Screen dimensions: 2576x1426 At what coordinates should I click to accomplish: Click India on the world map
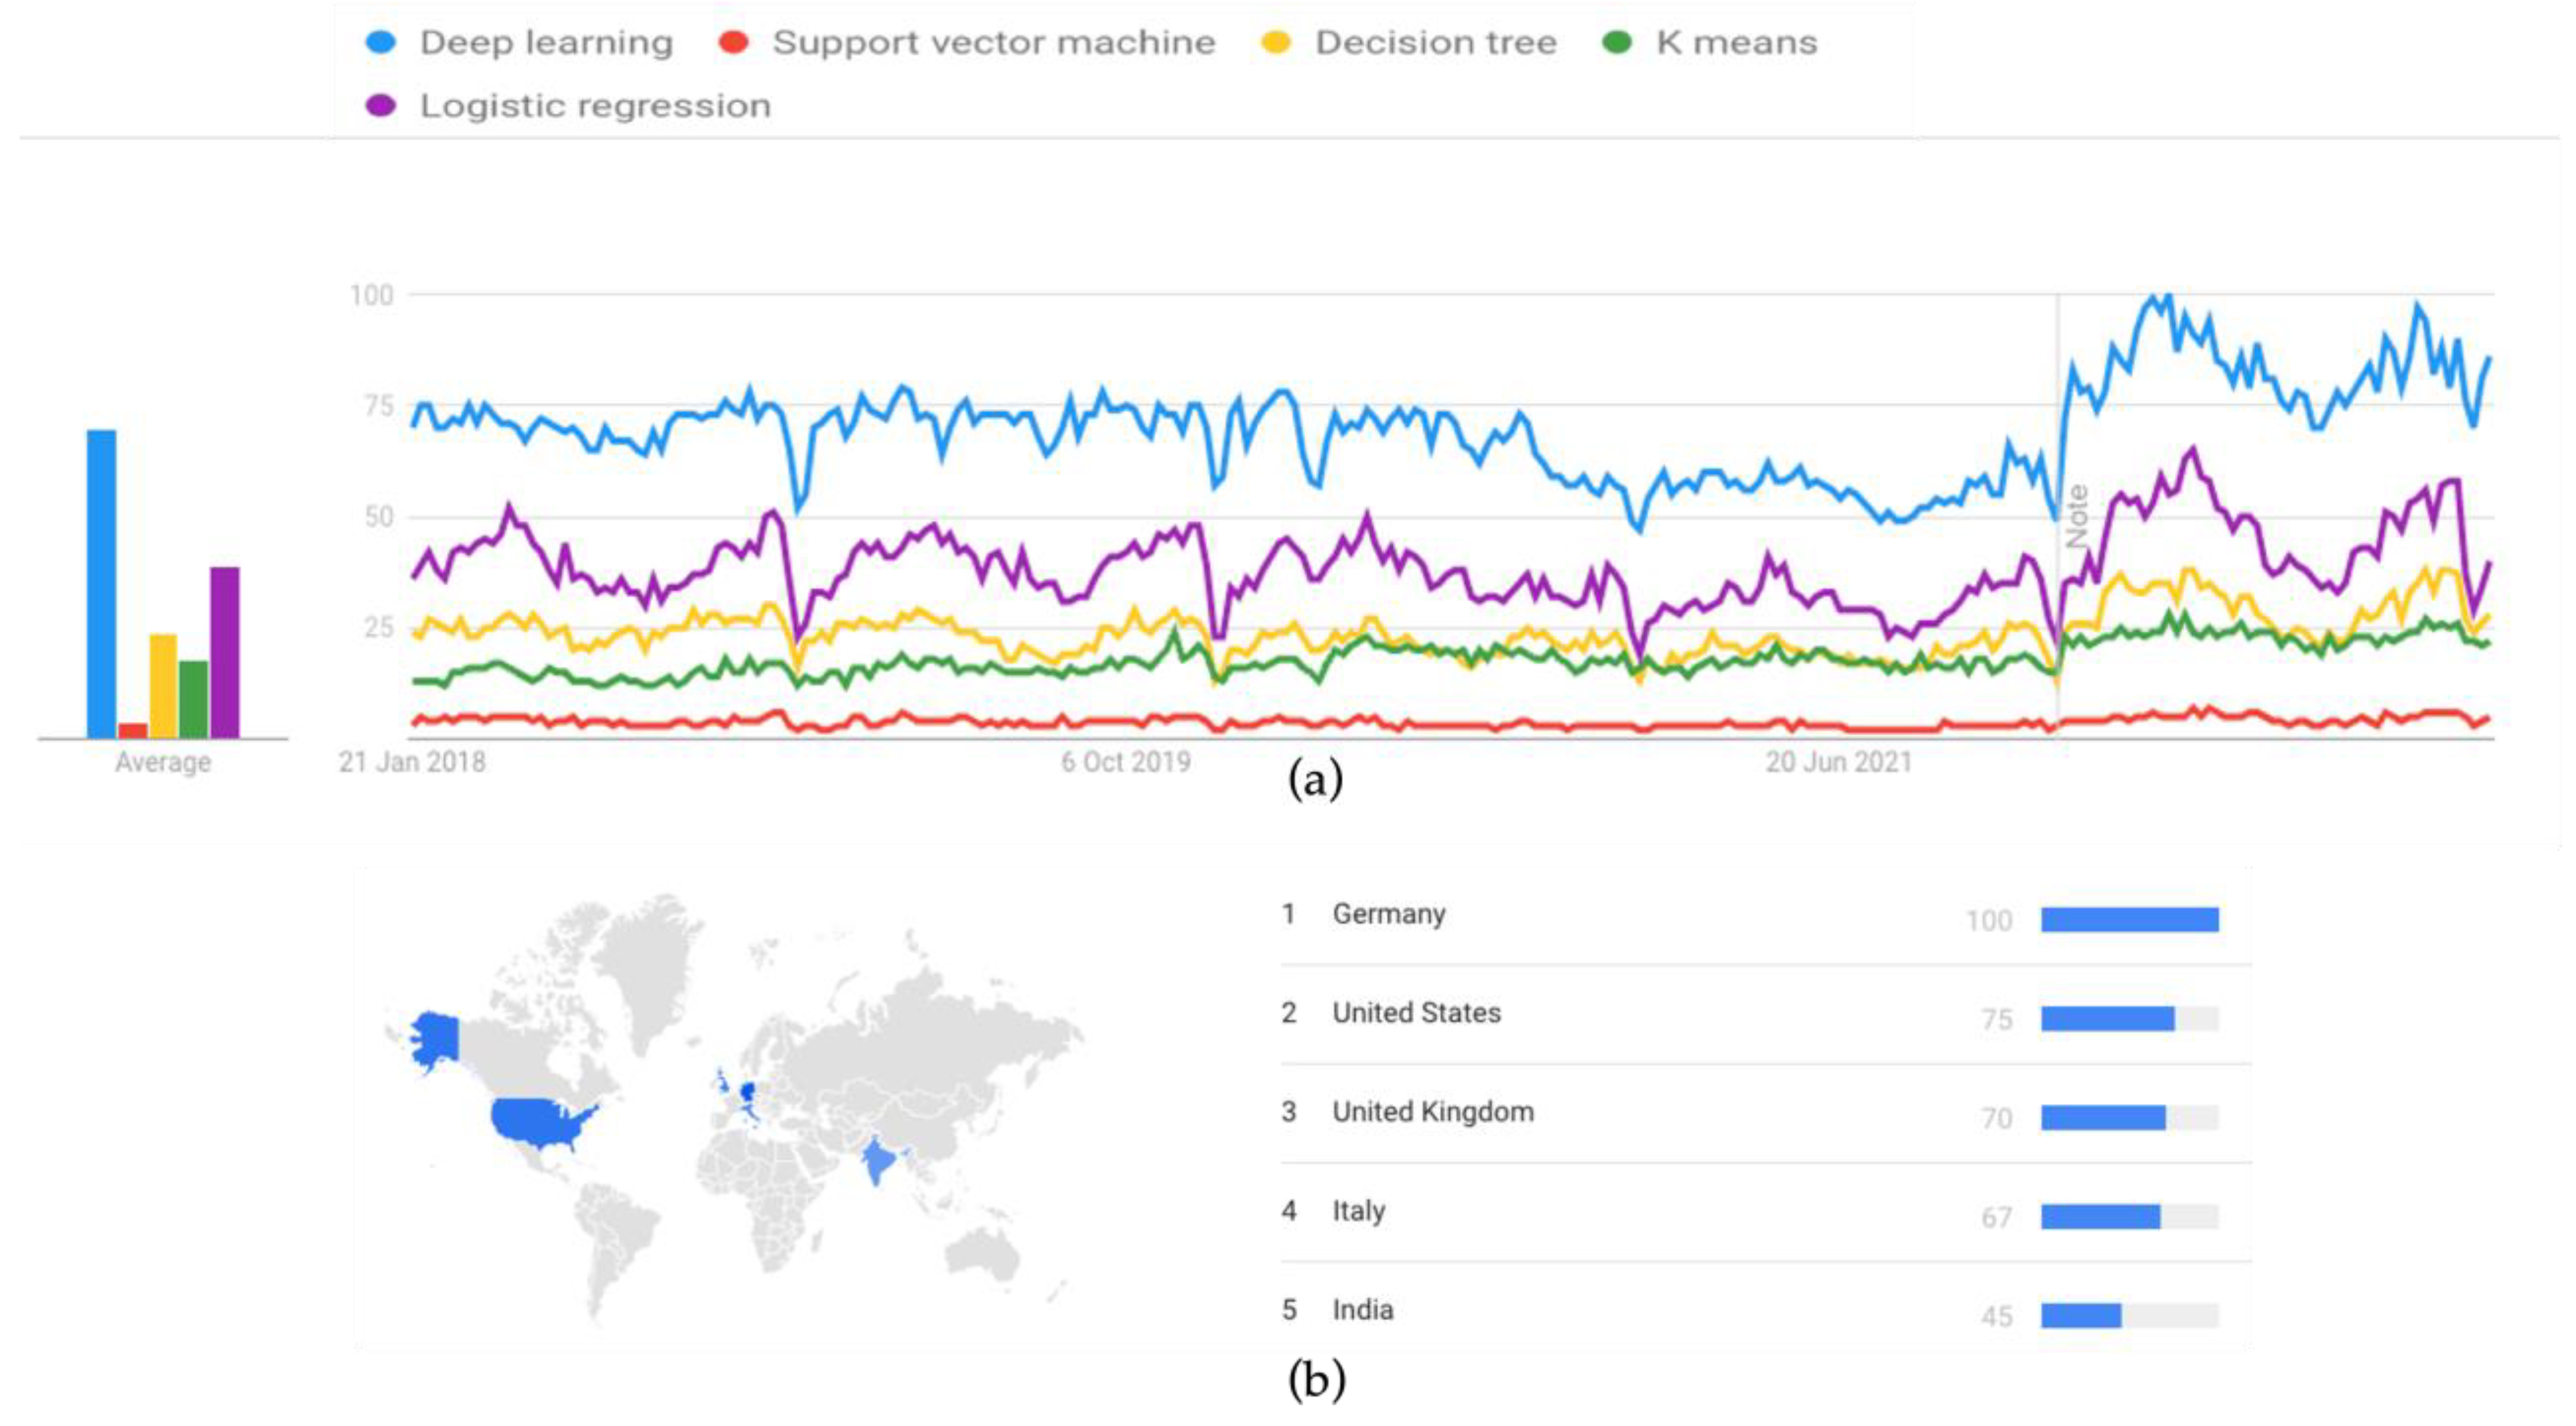click(x=878, y=1160)
